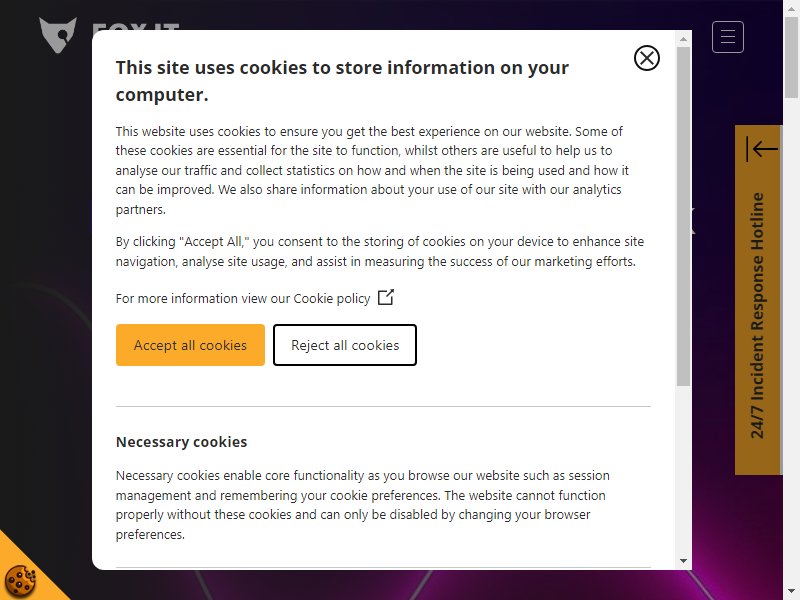The image size is (800, 600).
Task: Click the page scrollbar track below its thumb
Action: pyautogui.click(x=791, y=347)
